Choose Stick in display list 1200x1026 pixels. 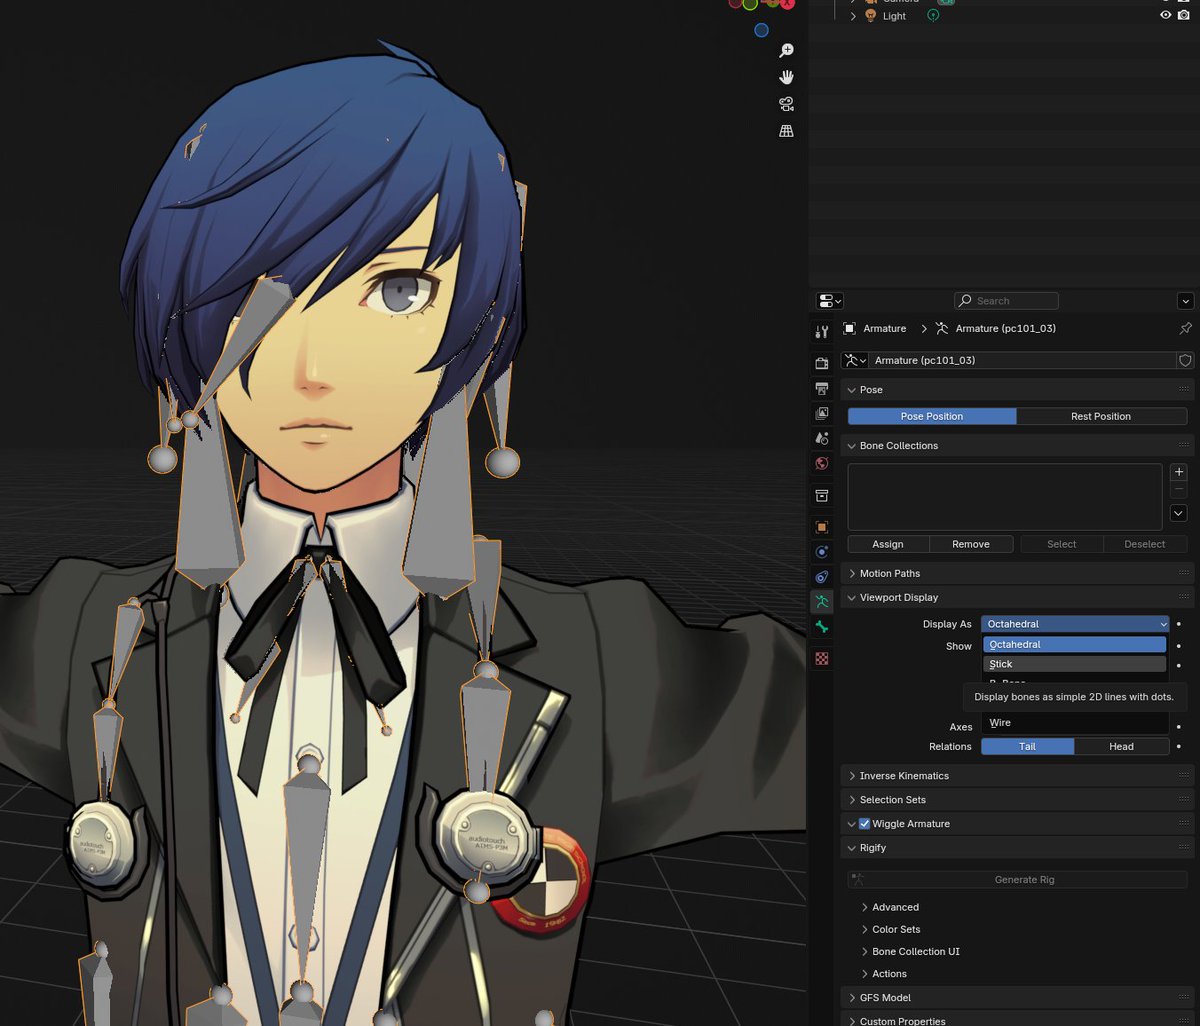coord(1074,664)
